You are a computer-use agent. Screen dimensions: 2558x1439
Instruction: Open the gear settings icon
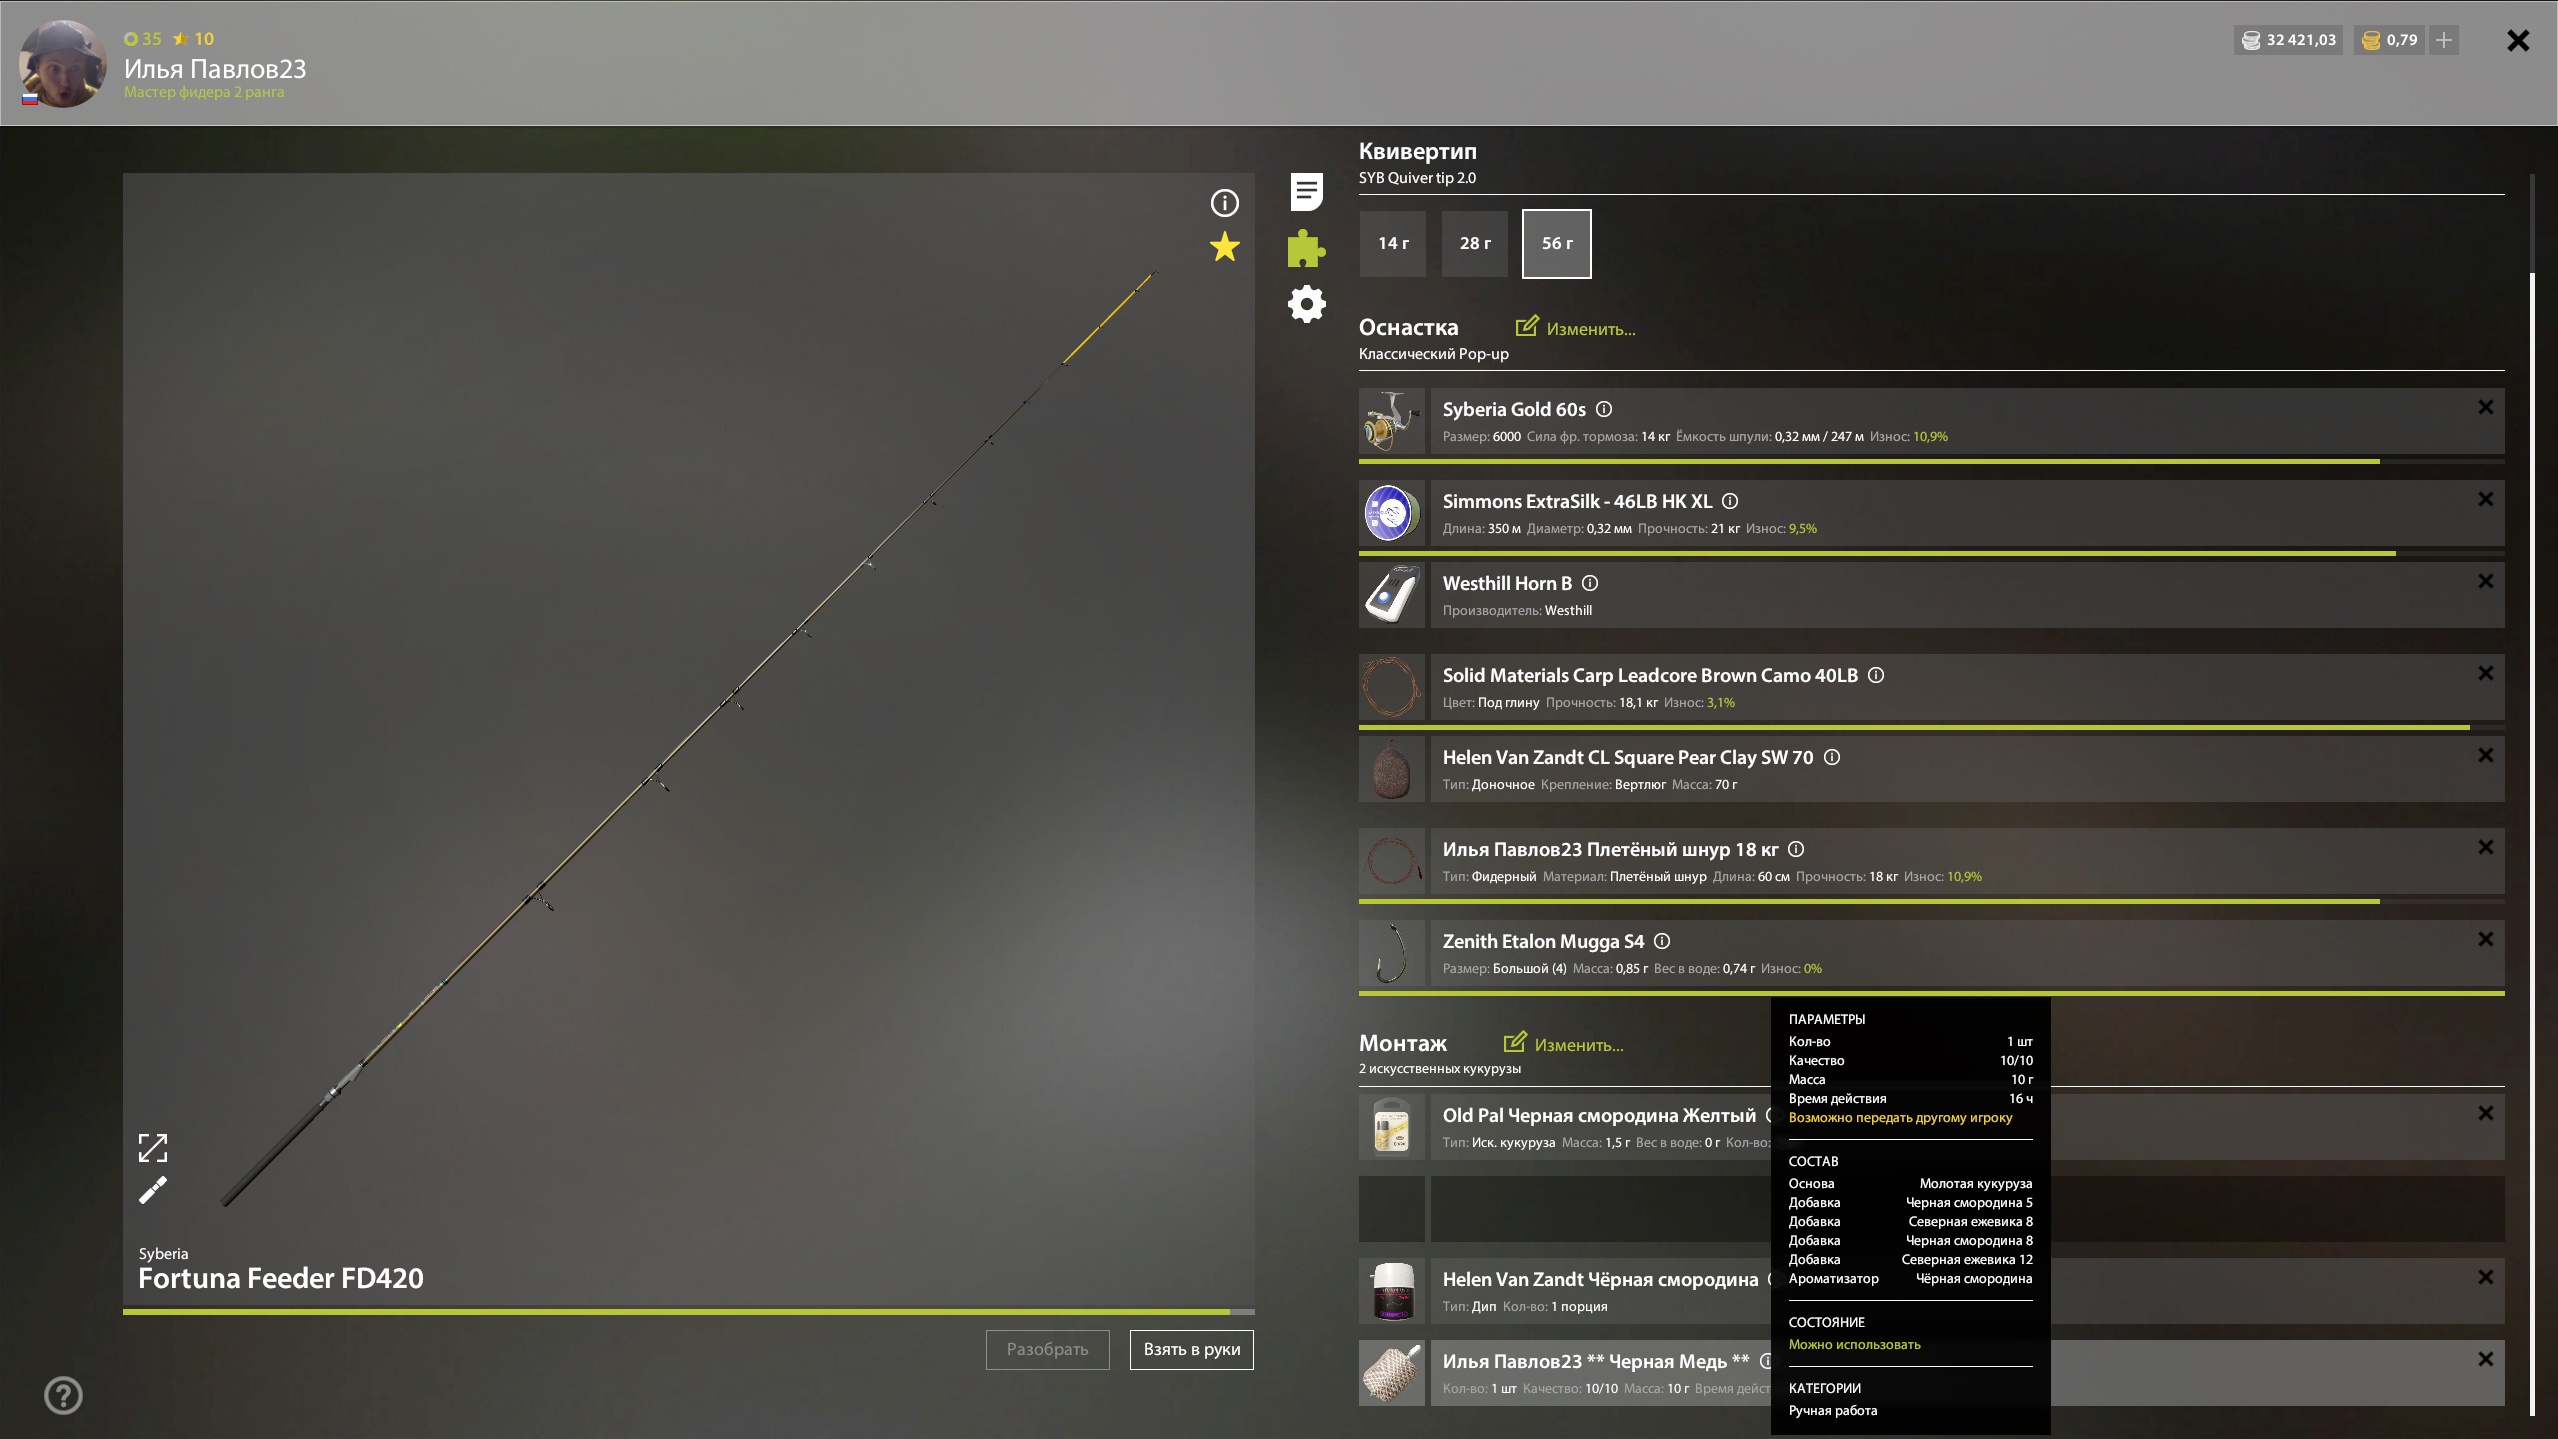(1306, 304)
